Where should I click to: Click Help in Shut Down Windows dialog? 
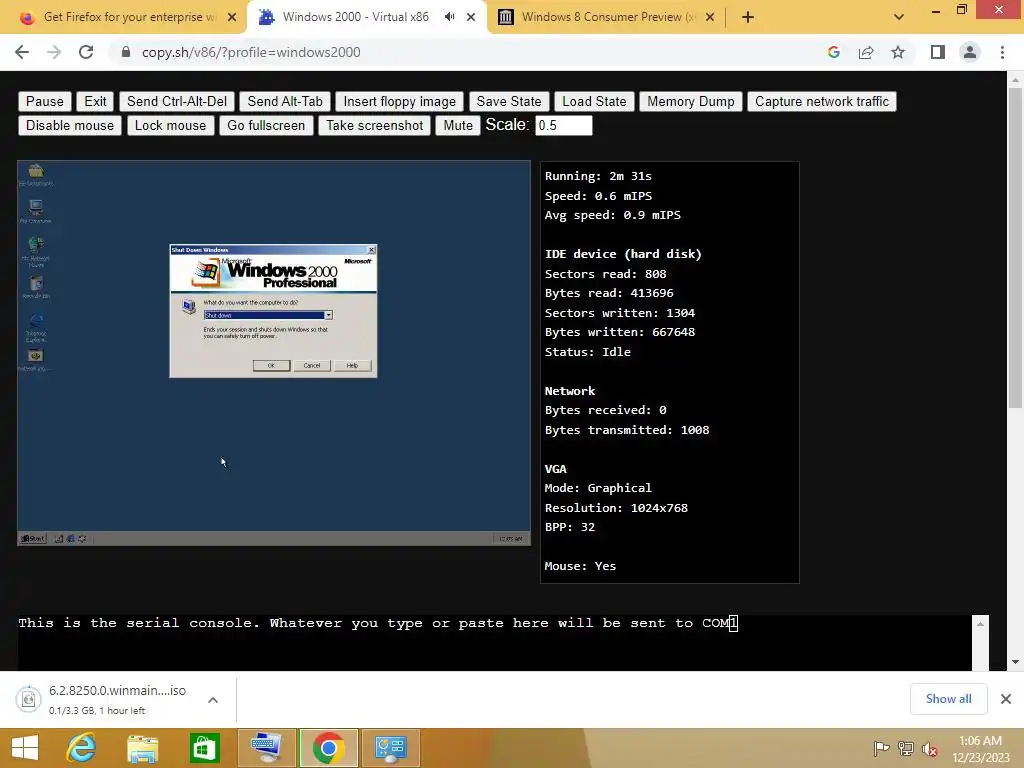tap(352, 366)
